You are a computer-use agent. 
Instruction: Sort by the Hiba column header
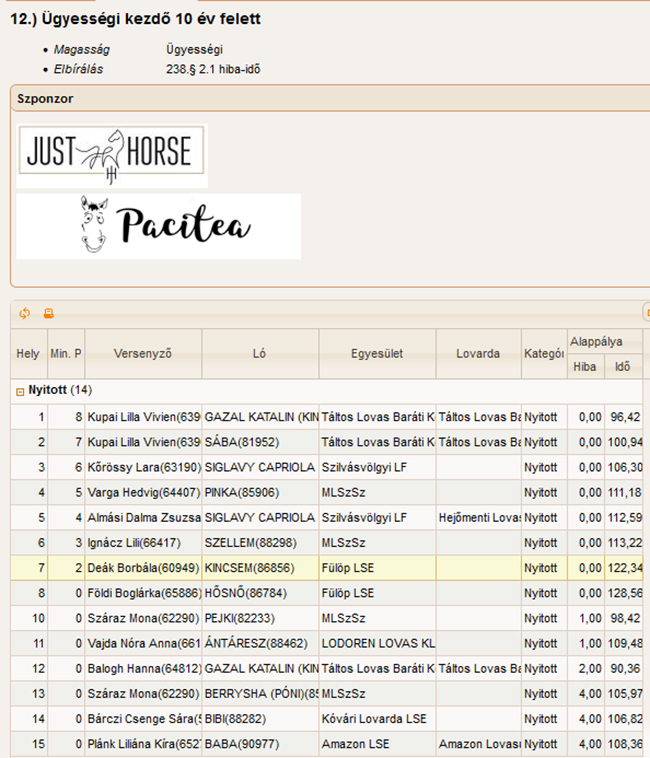pos(584,367)
